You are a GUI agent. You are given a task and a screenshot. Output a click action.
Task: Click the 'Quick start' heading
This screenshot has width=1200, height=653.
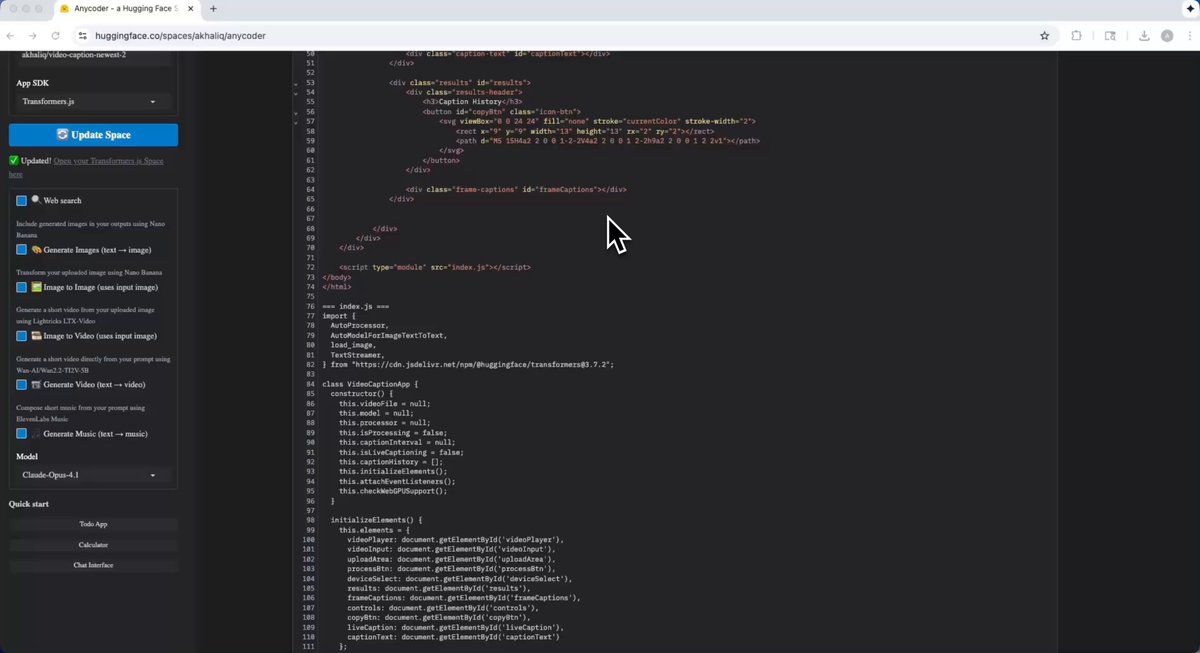pyautogui.click(x=29, y=504)
